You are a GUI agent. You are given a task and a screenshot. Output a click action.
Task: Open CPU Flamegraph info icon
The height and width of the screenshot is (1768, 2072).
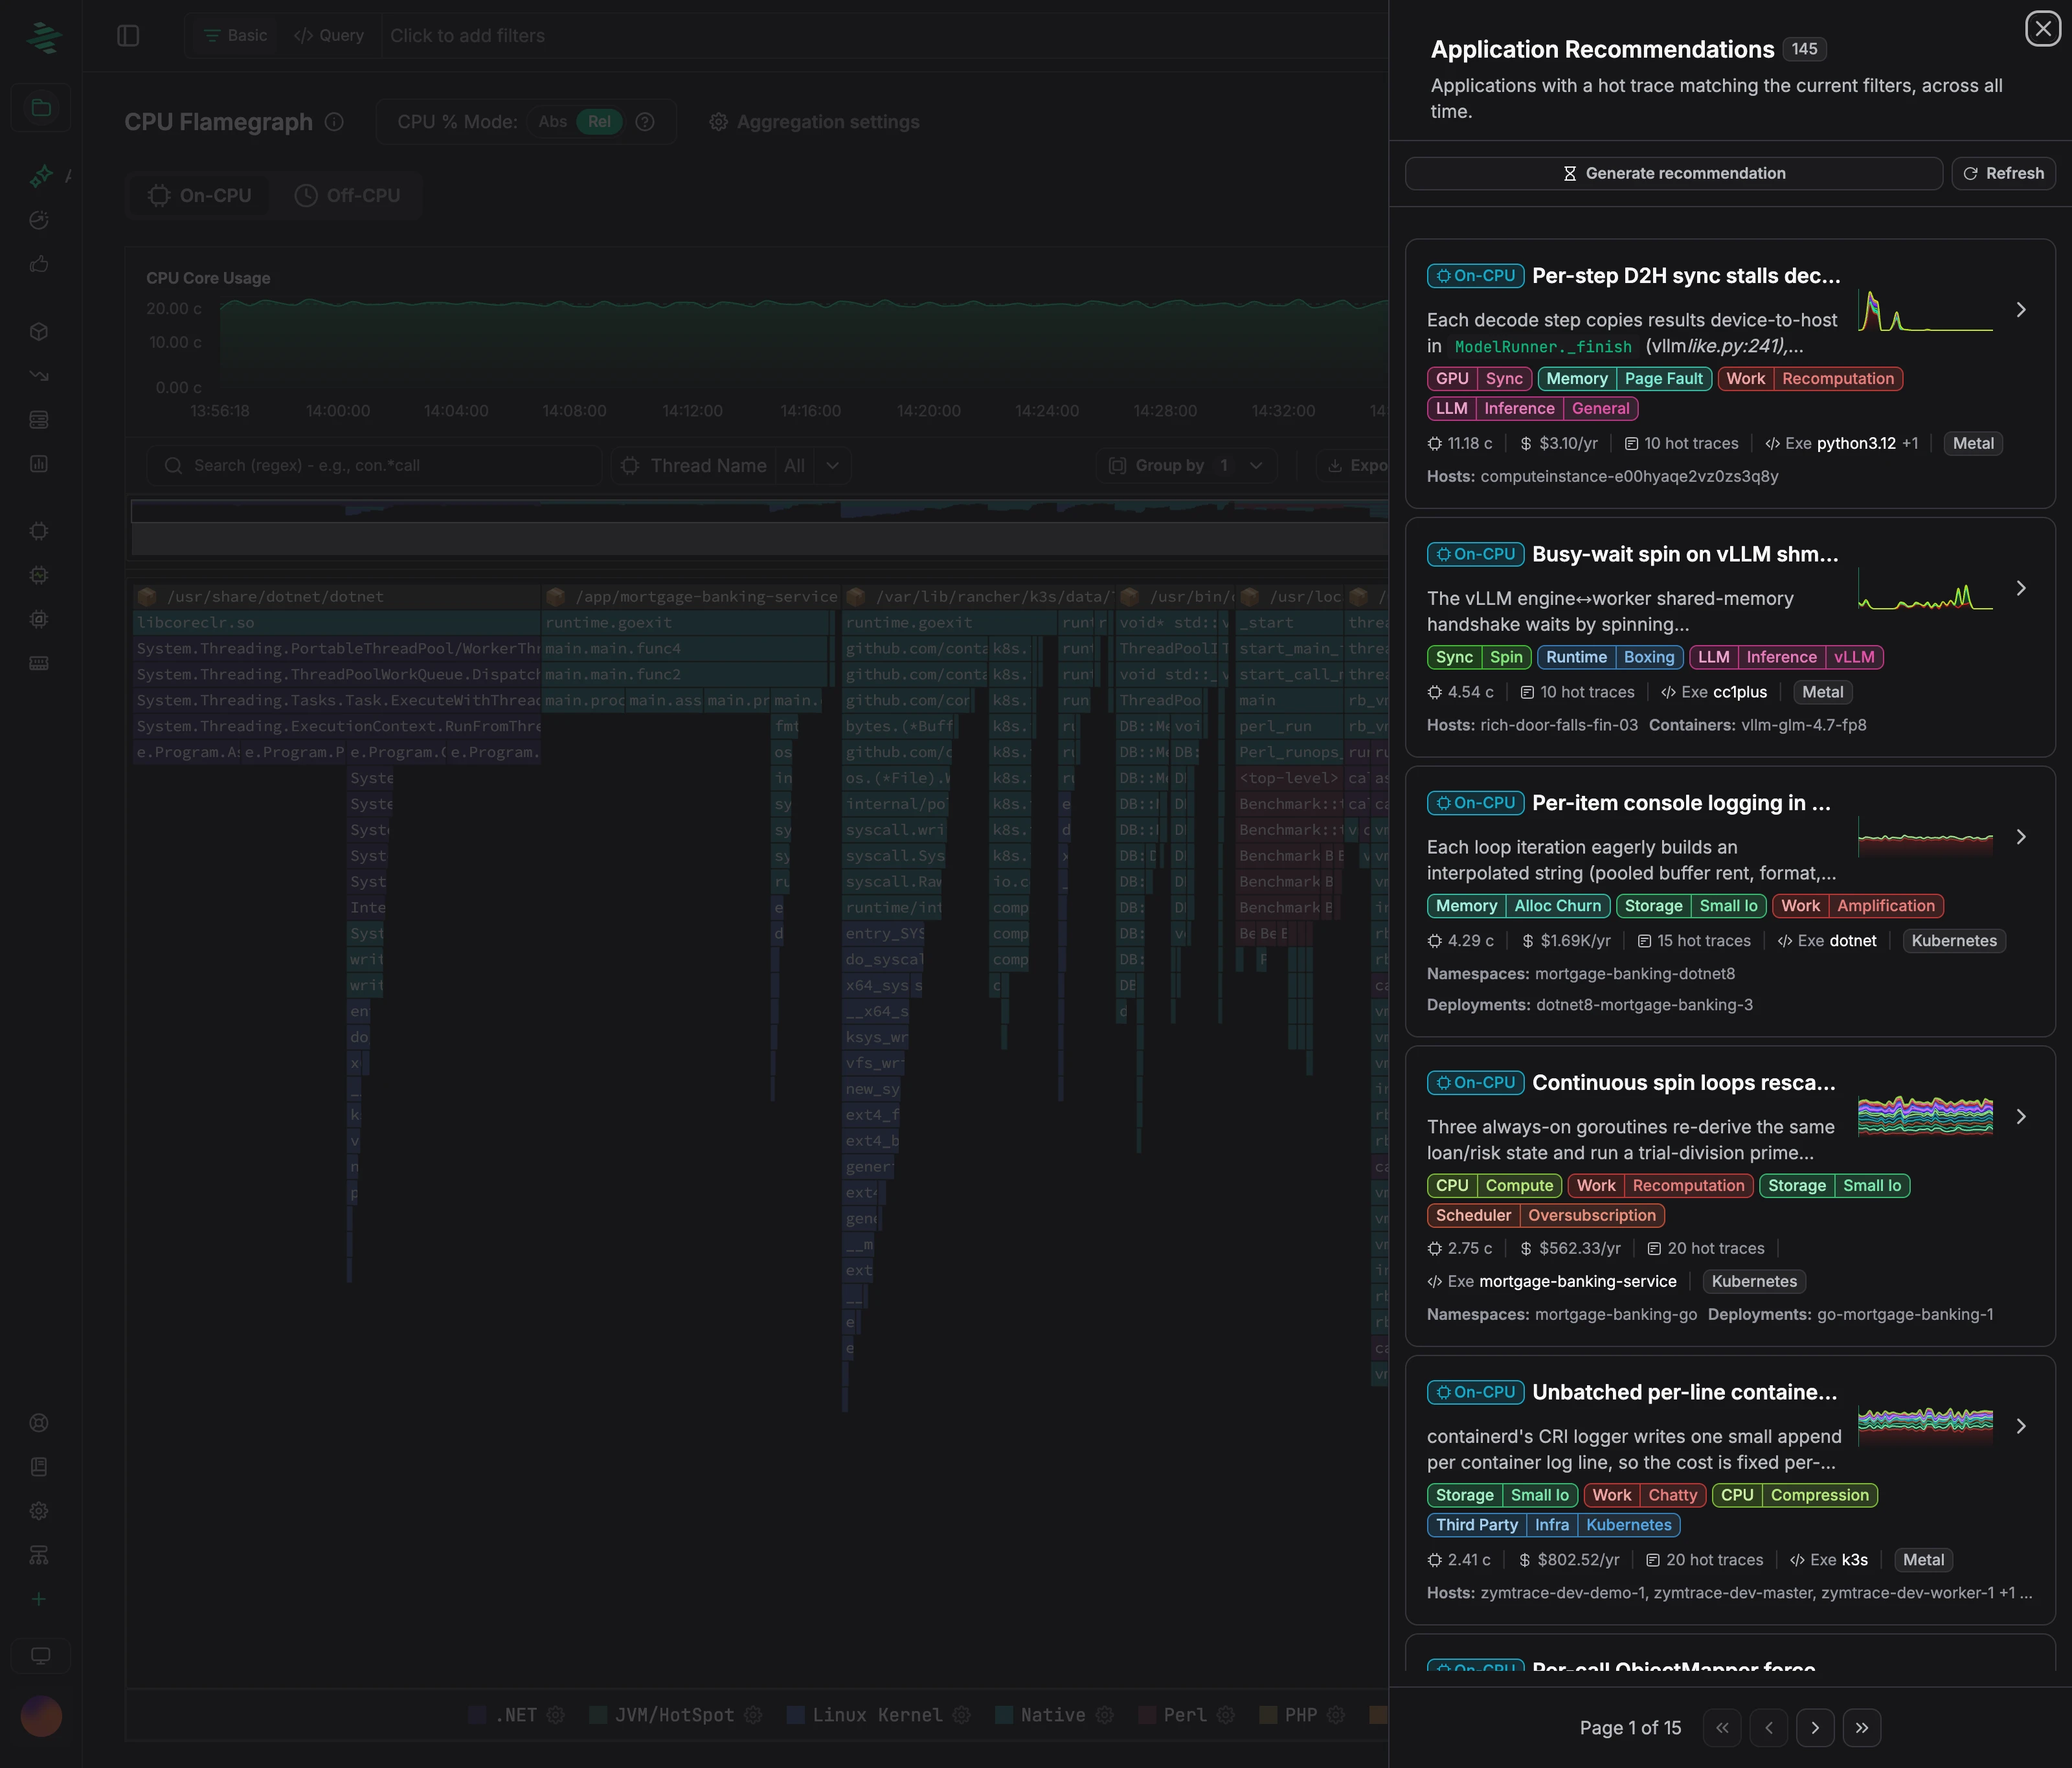click(335, 122)
